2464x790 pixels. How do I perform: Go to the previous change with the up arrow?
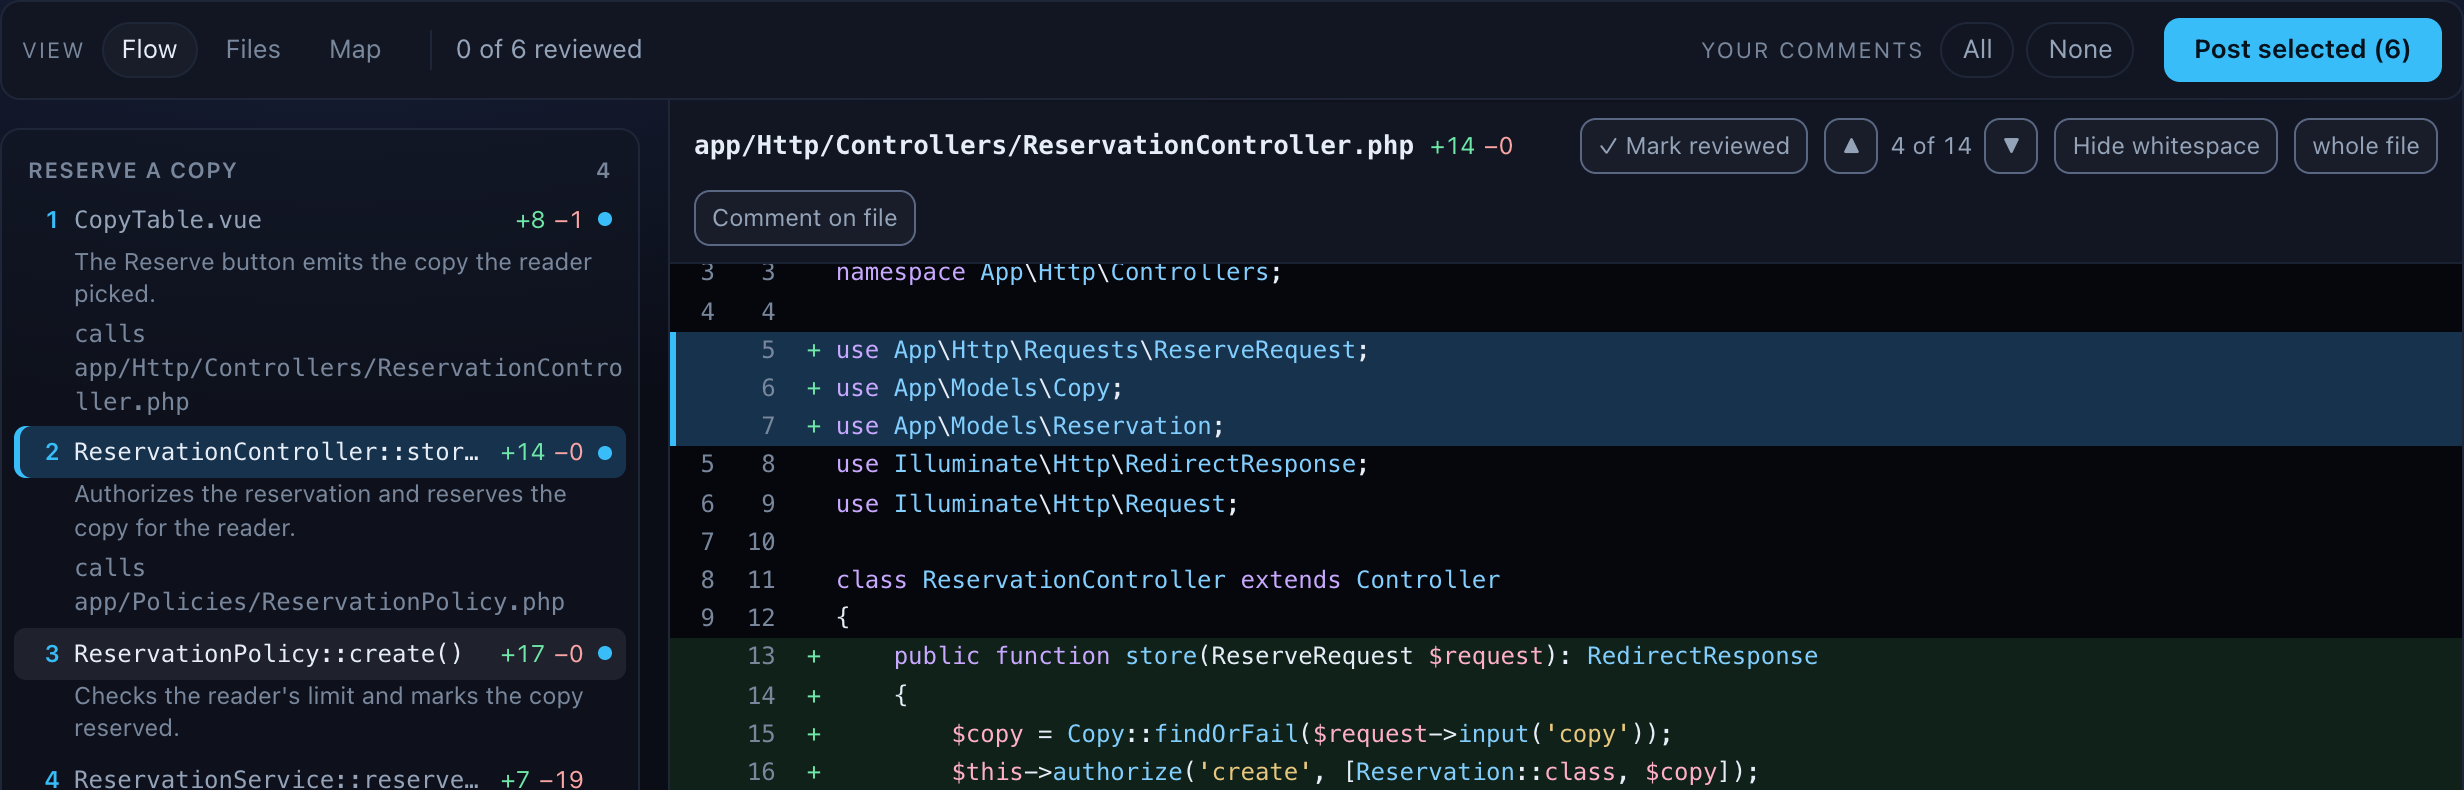point(1850,146)
